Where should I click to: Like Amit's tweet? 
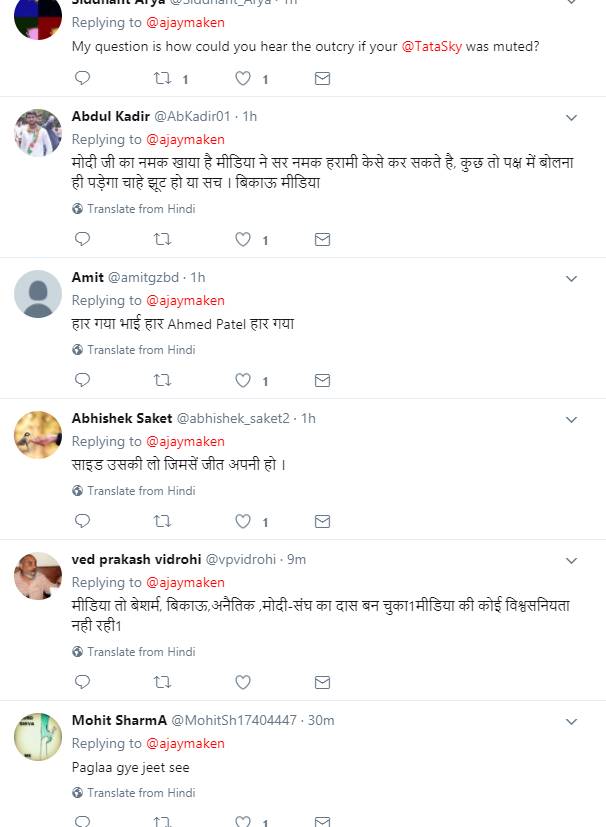tap(243, 380)
